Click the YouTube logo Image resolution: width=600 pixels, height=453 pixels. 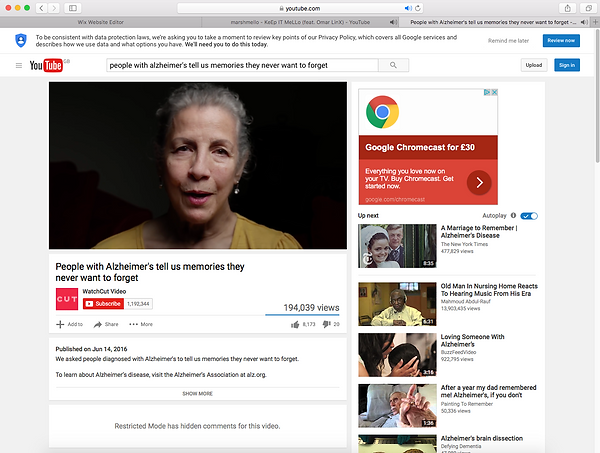point(46,65)
